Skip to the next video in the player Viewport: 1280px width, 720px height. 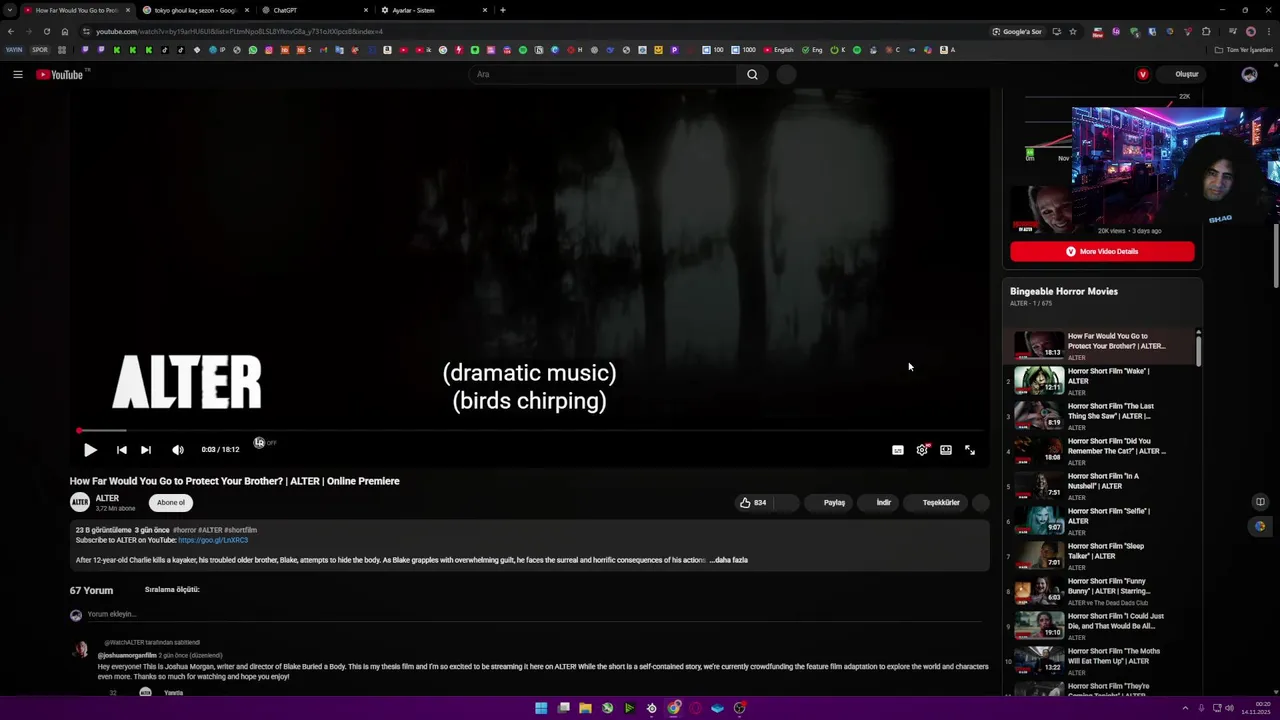click(x=146, y=450)
